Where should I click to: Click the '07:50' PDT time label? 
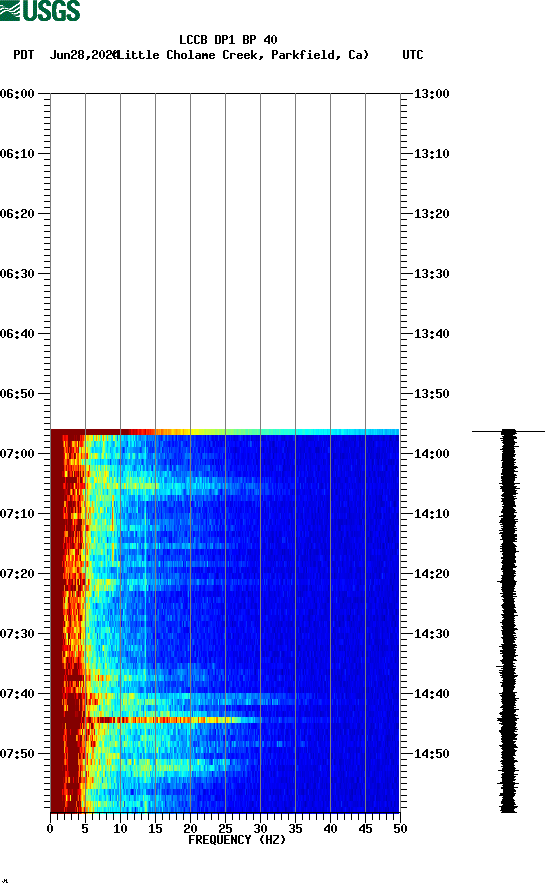click(x=18, y=754)
